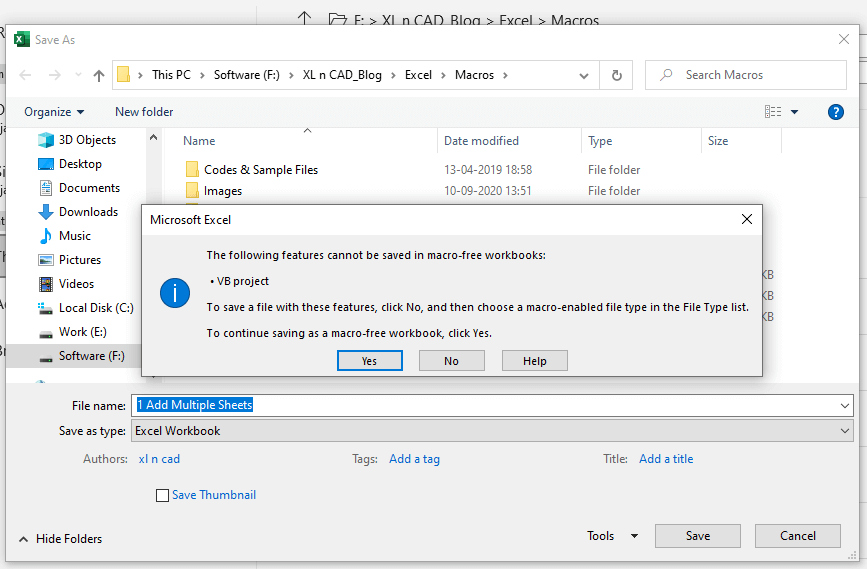867x569 pixels.
Task: Close the Microsoft Excel message dialog
Action: 746,220
